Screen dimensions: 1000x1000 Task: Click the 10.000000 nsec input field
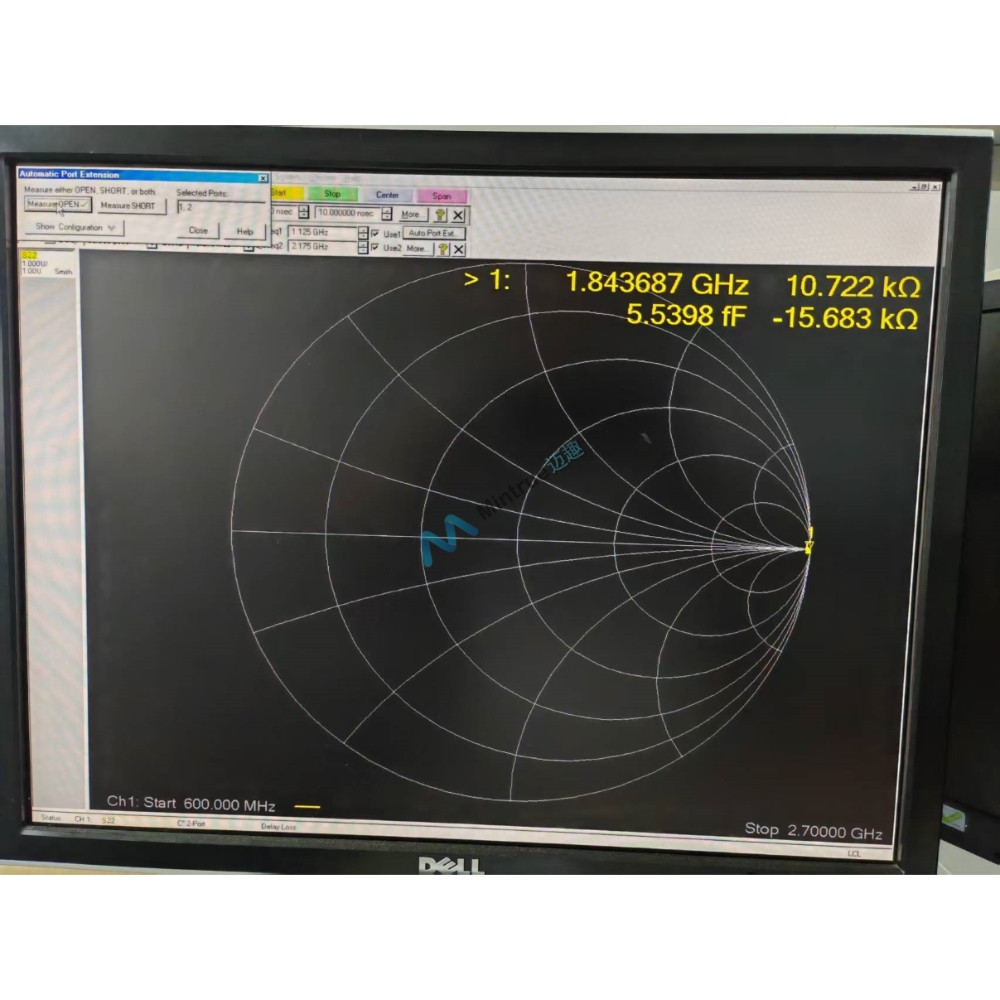click(348, 213)
